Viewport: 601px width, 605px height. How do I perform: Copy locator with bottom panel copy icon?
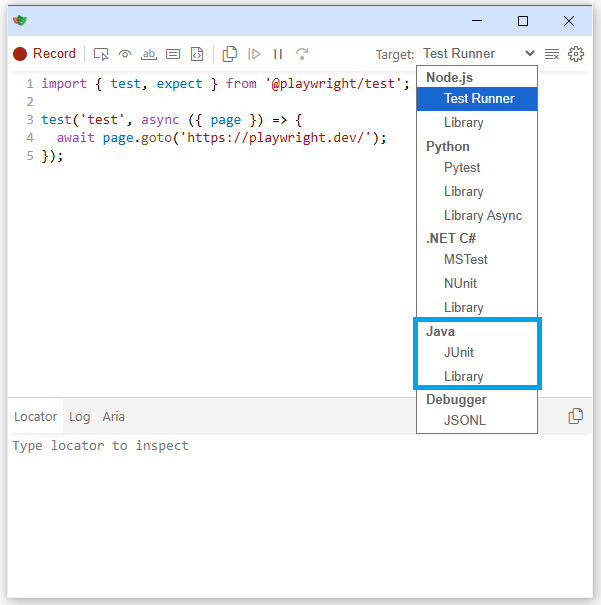(x=576, y=416)
